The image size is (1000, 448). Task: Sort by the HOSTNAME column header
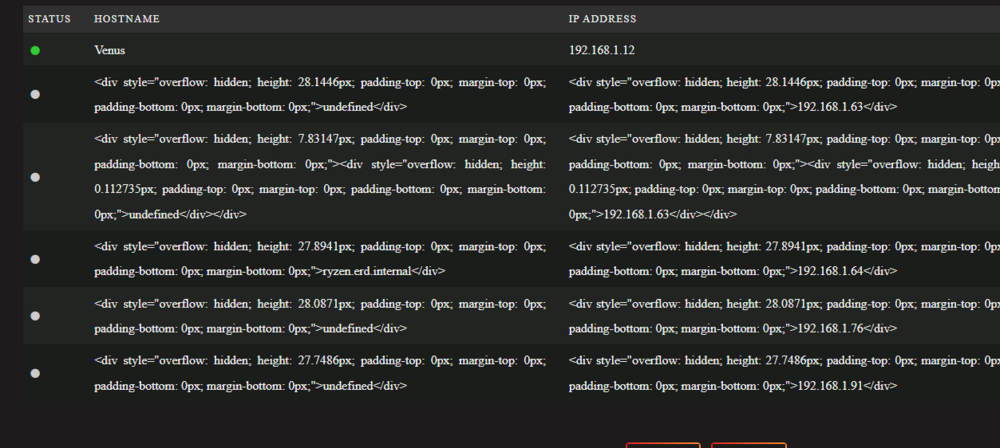point(127,19)
